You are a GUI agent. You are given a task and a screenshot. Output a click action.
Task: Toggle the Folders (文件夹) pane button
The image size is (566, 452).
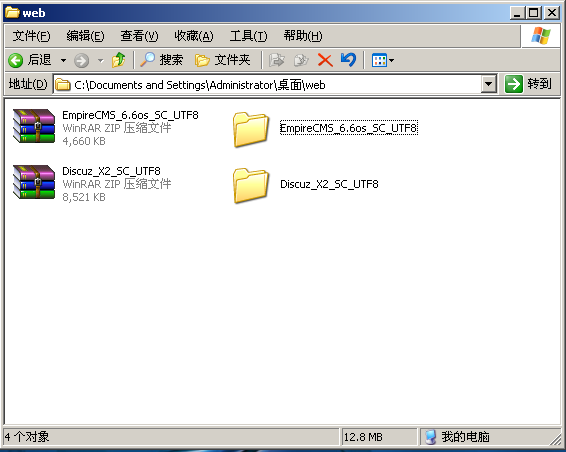(222, 60)
